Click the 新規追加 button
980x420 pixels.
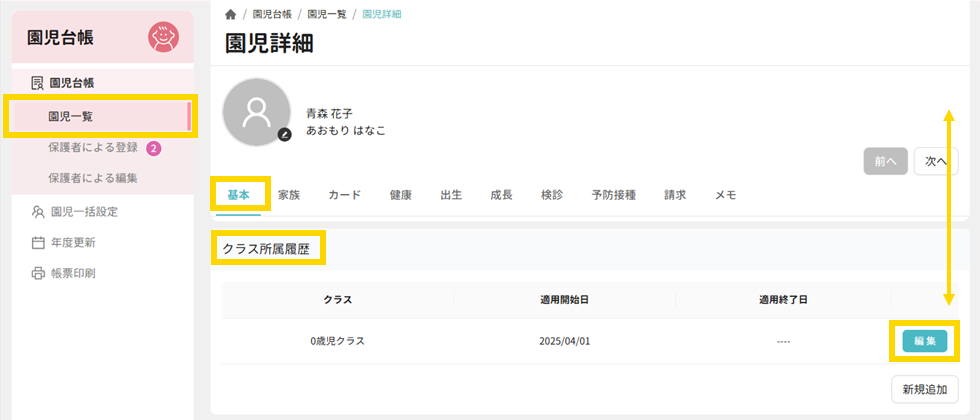[x=924, y=389]
